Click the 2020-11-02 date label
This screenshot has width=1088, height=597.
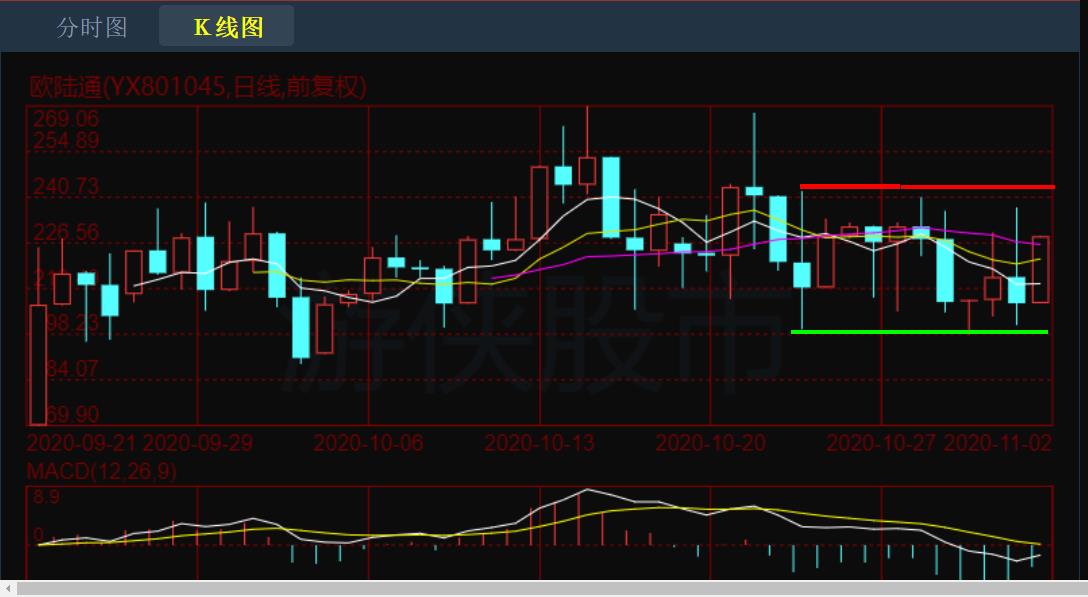pos(998,443)
